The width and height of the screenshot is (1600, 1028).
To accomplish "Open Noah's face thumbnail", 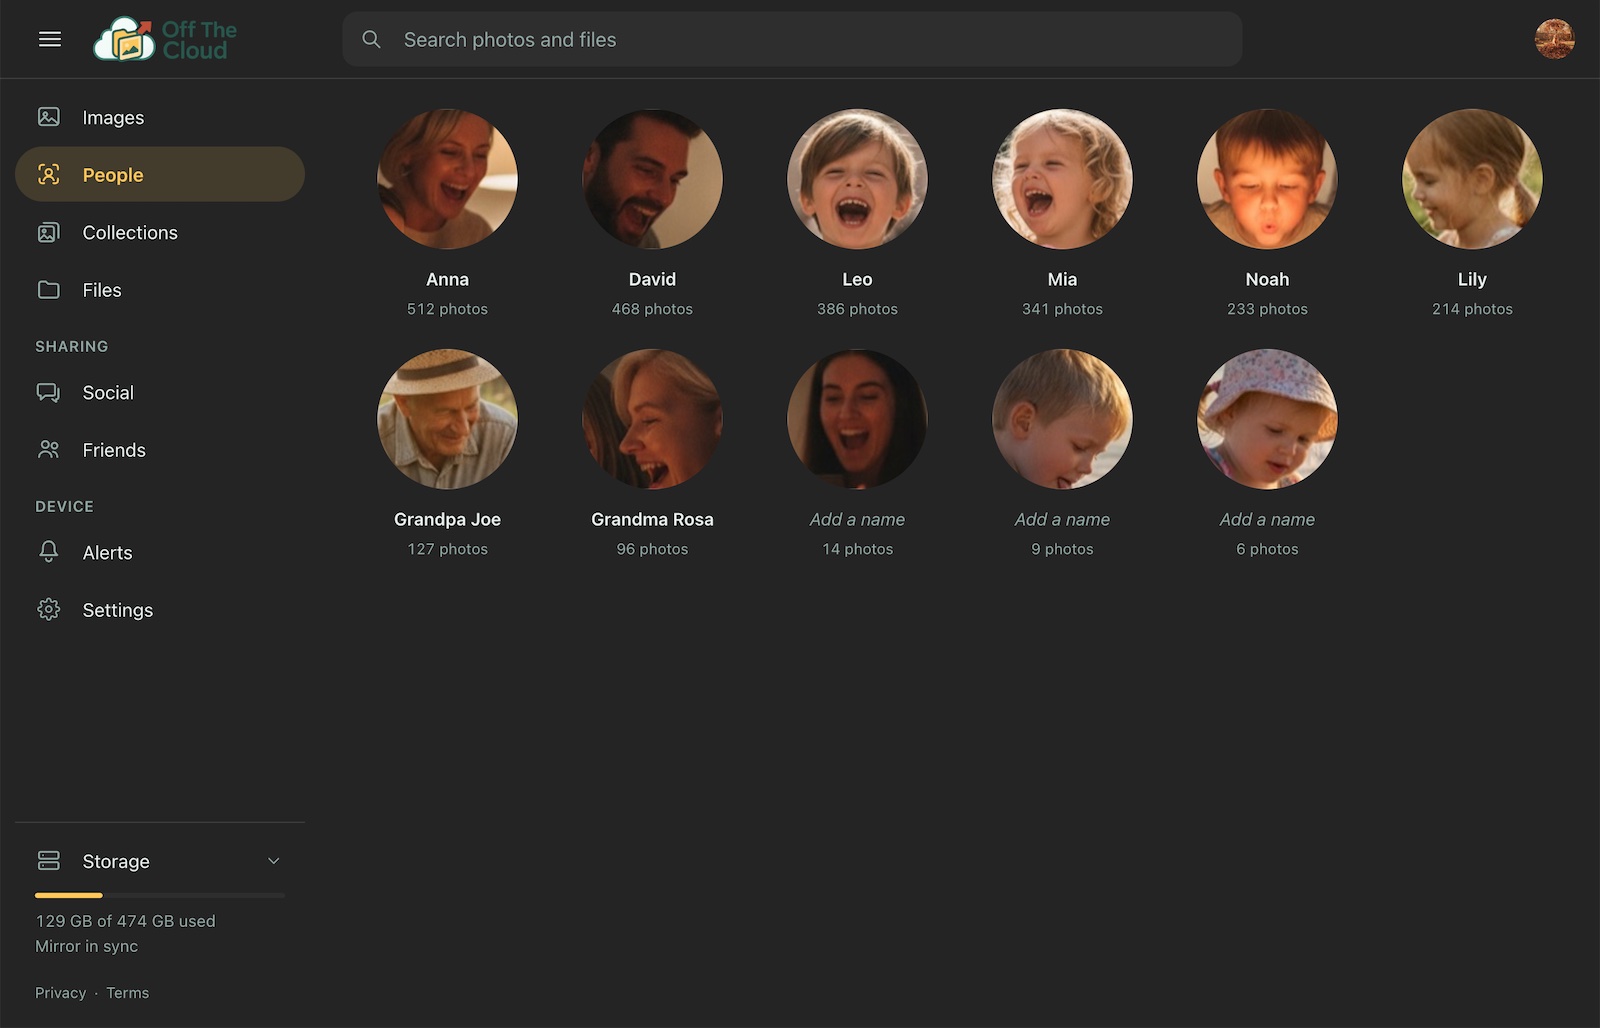I will click(1267, 179).
